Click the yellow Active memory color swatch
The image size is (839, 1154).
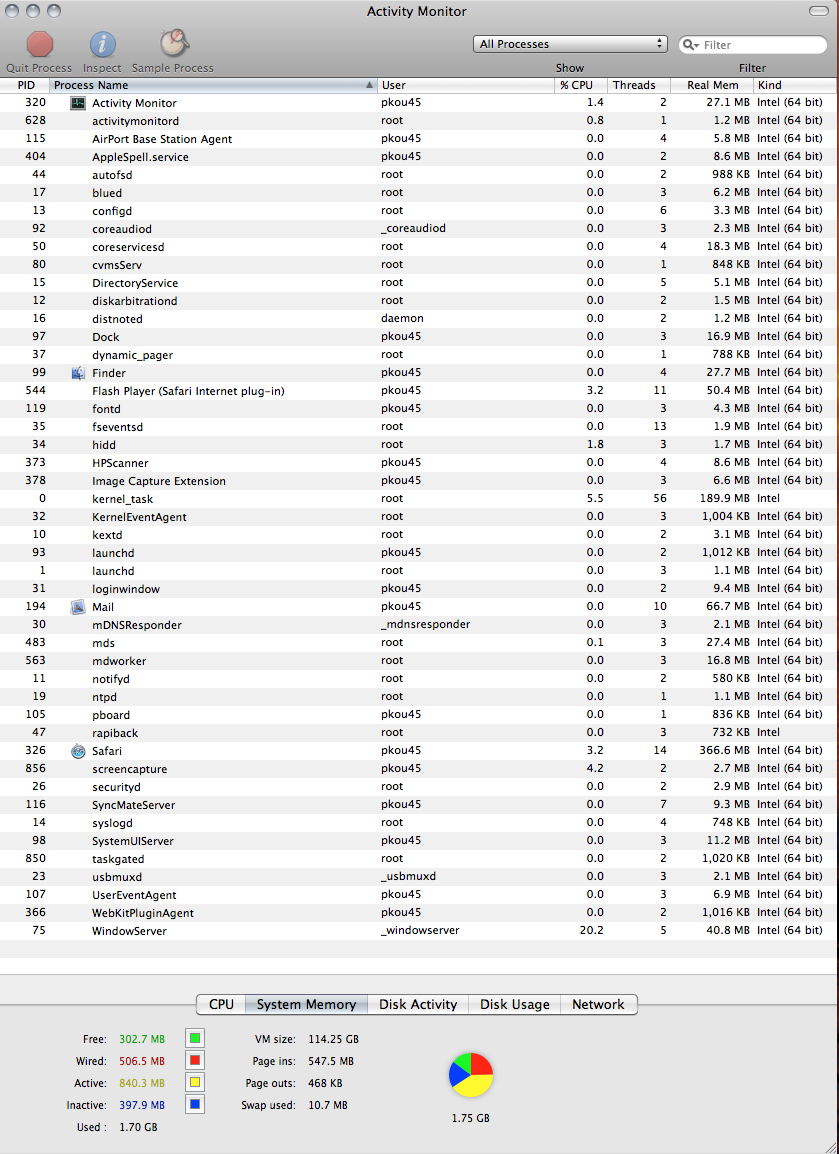(195, 1083)
